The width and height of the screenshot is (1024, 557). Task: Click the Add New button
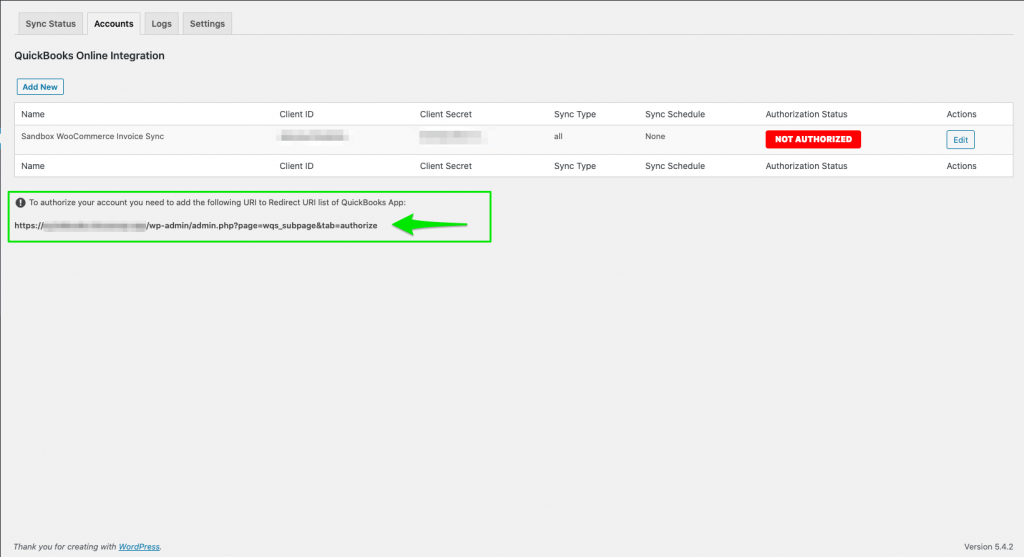click(40, 87)
